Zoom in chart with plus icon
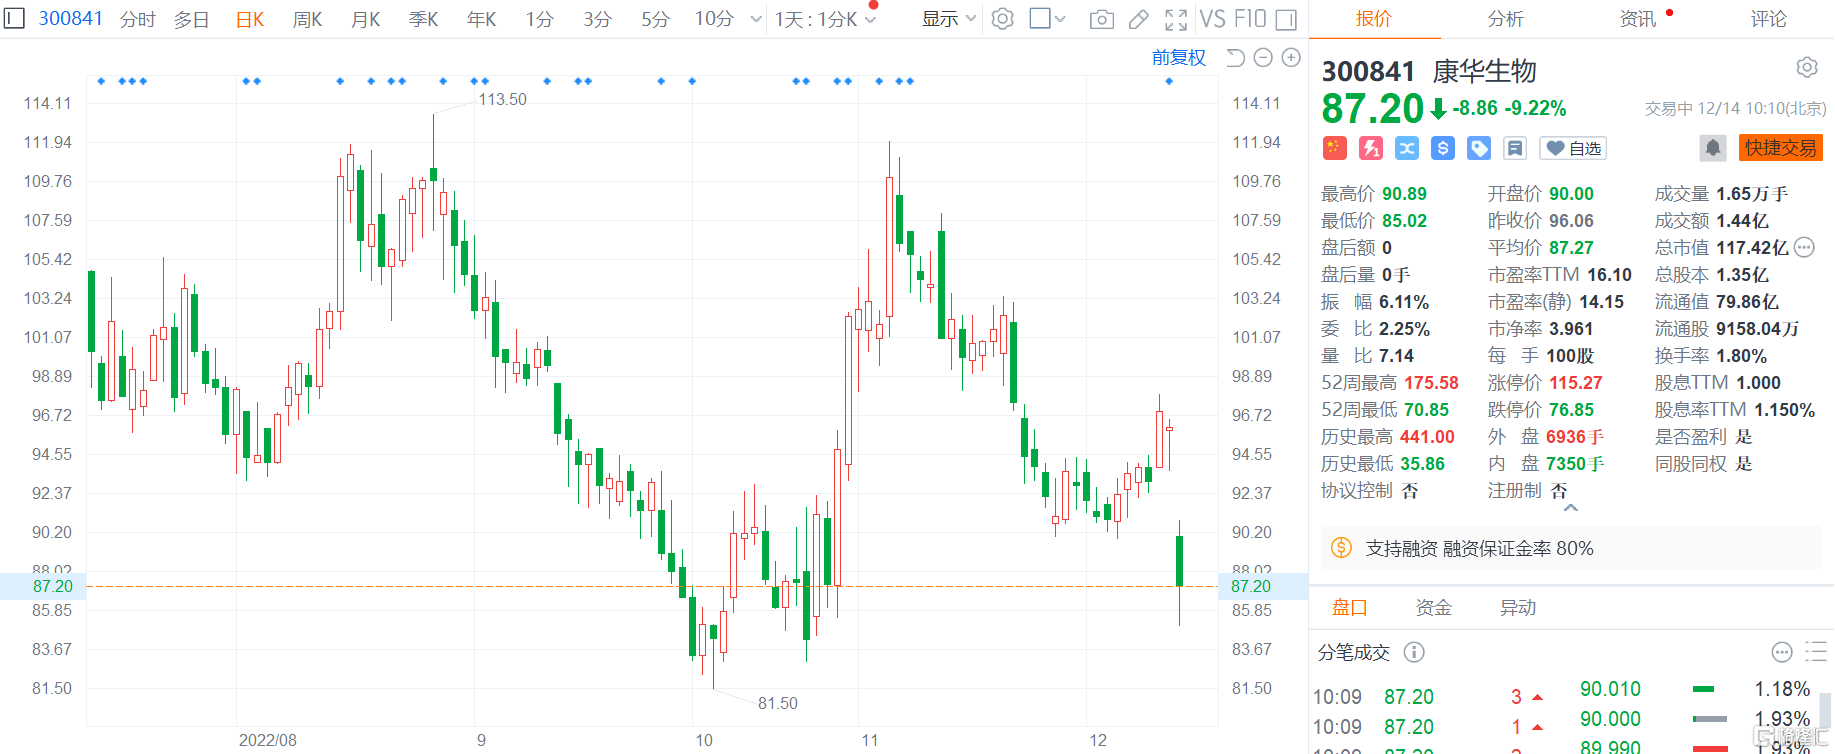This screenshot has height=754, width=1835. tap(1291, 58)
